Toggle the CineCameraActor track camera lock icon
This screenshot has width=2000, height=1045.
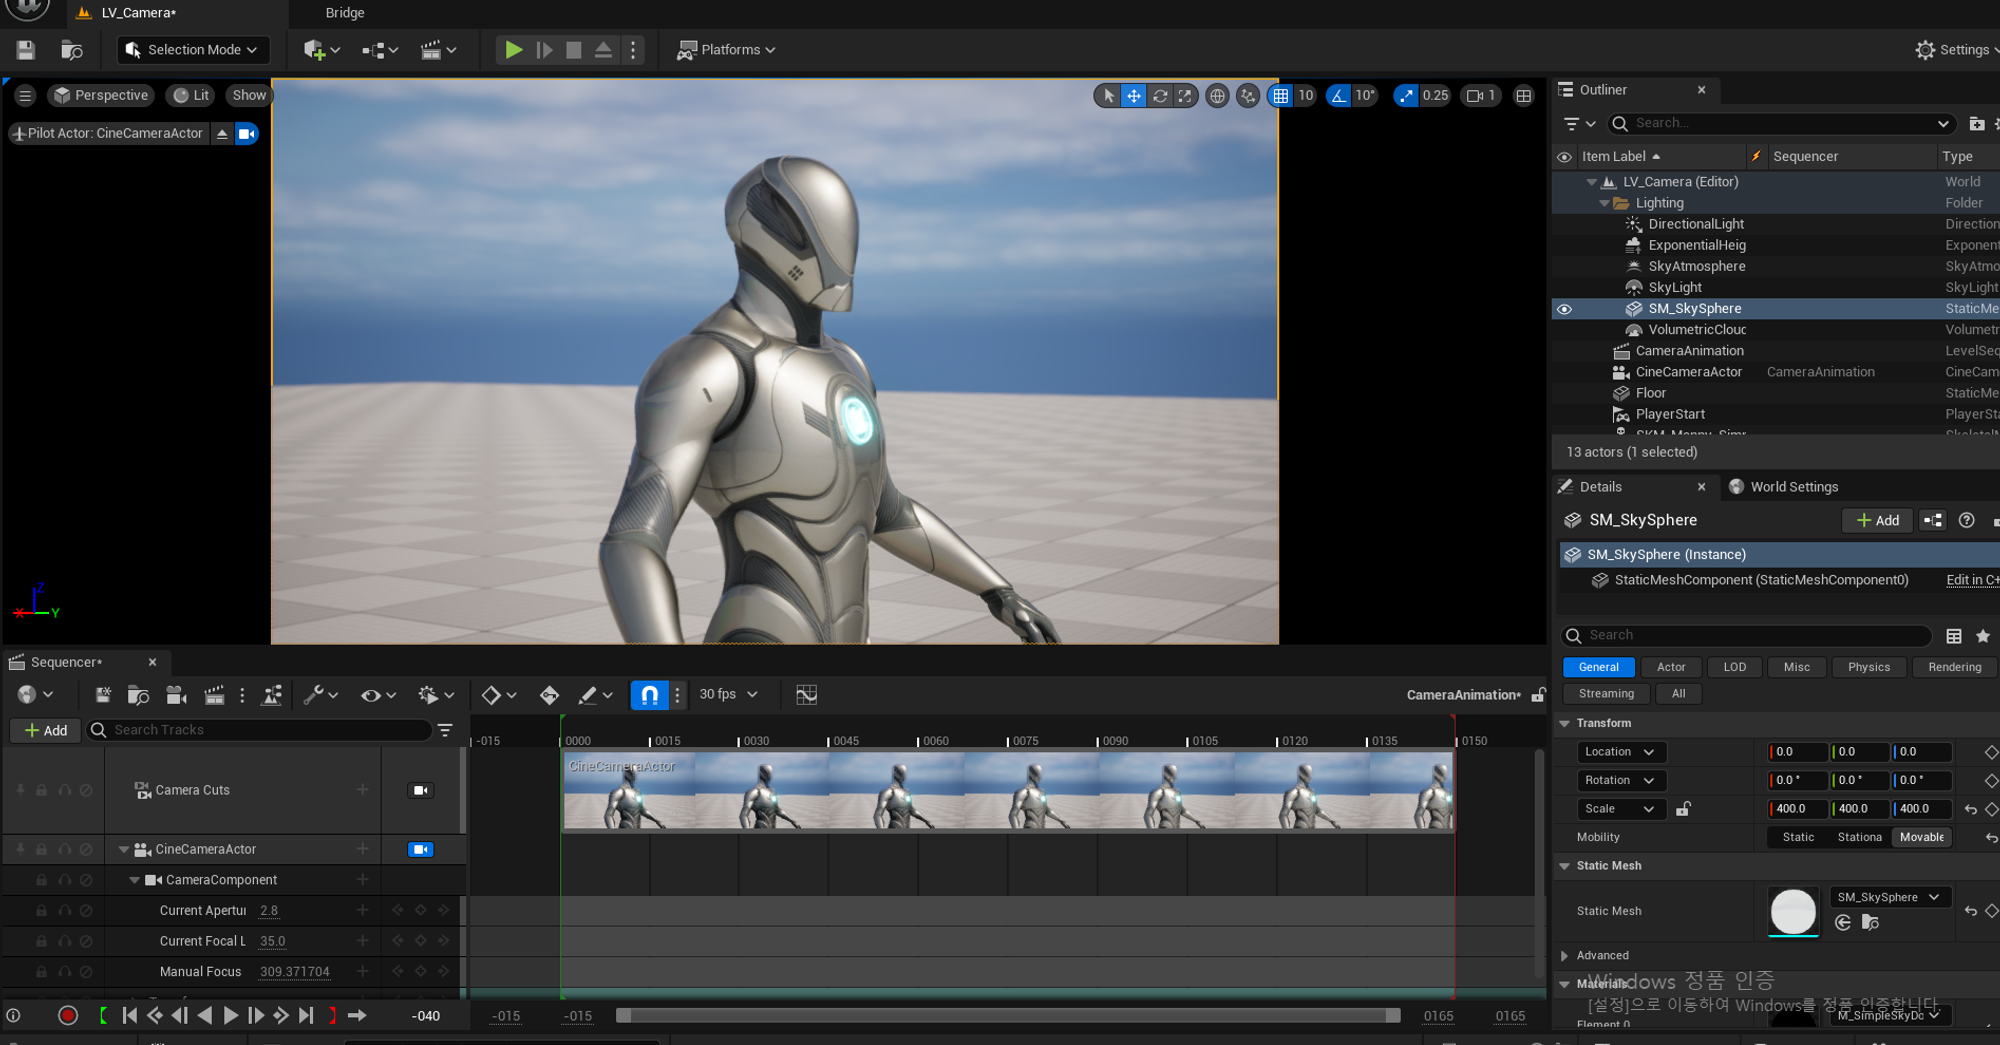point(420,849)
